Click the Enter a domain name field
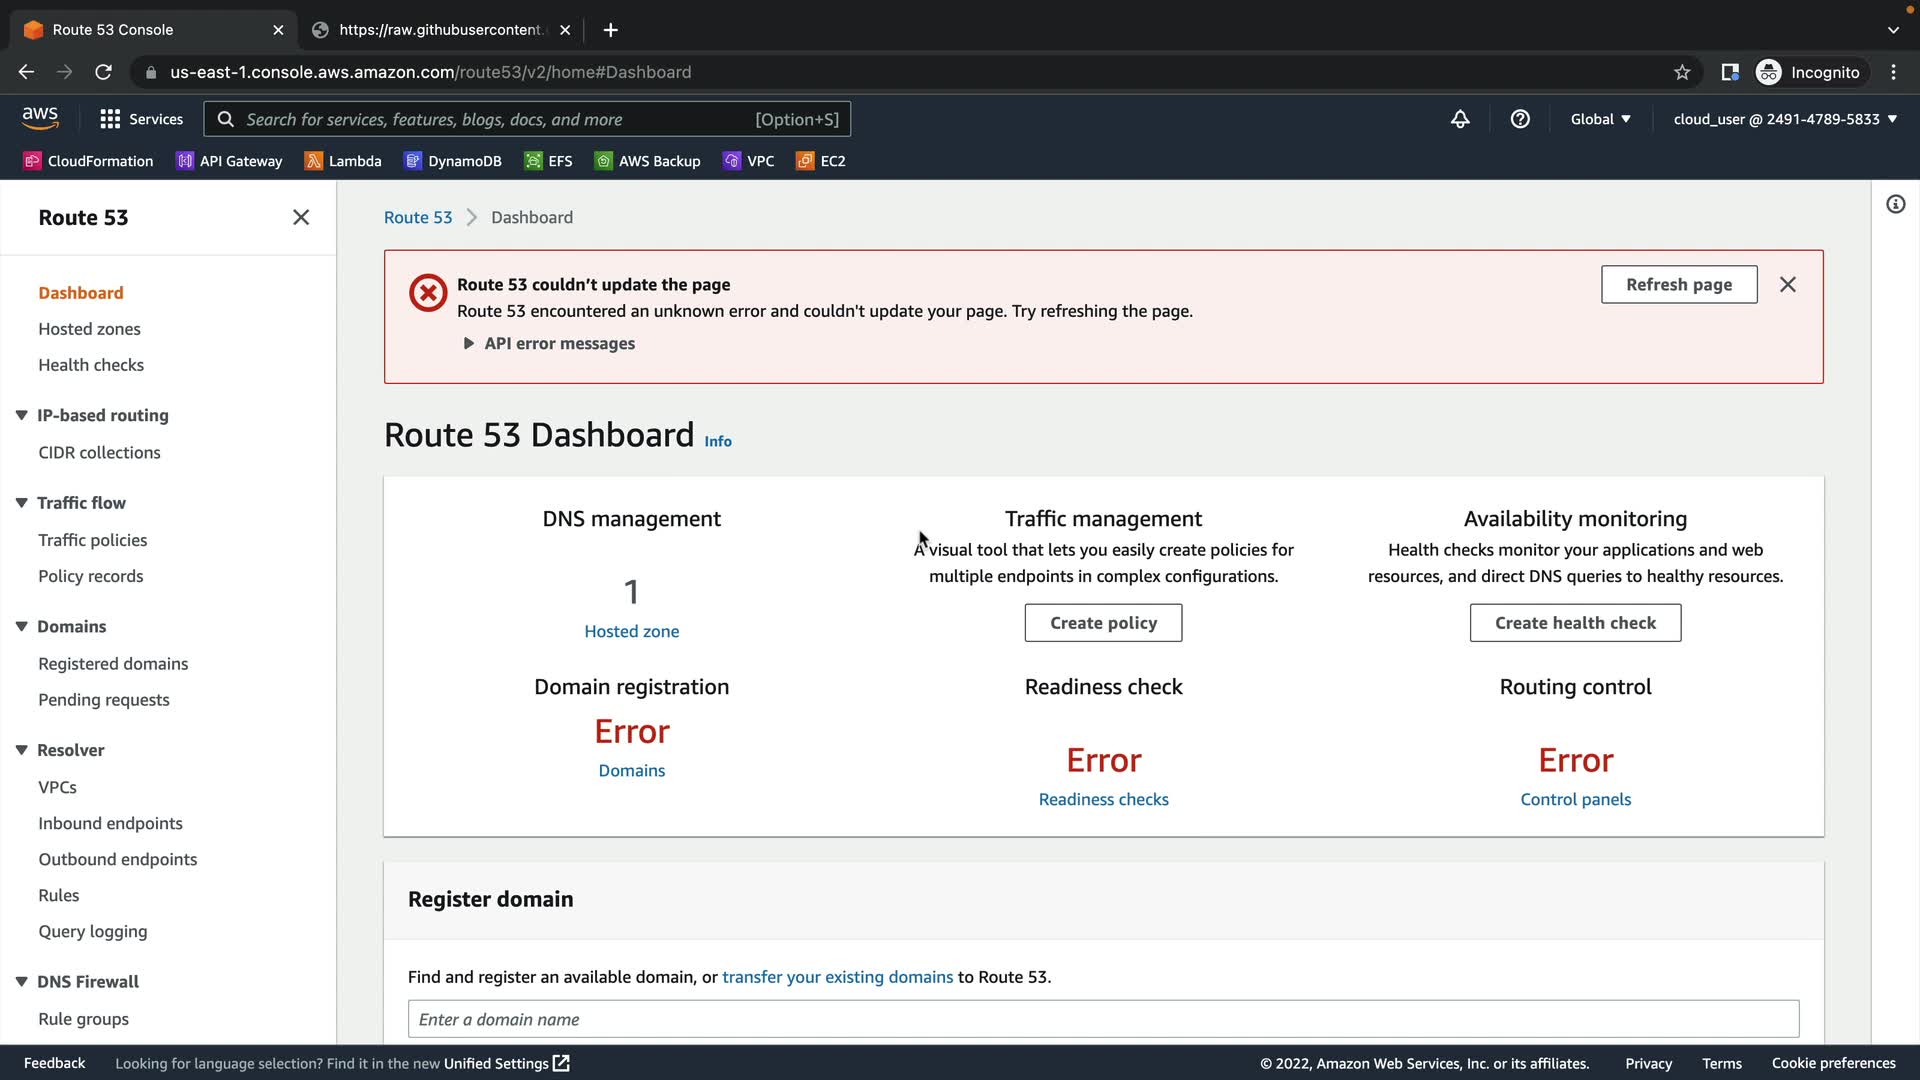Screen dimensions: 1920x1080 (x=1103, y=1019)
